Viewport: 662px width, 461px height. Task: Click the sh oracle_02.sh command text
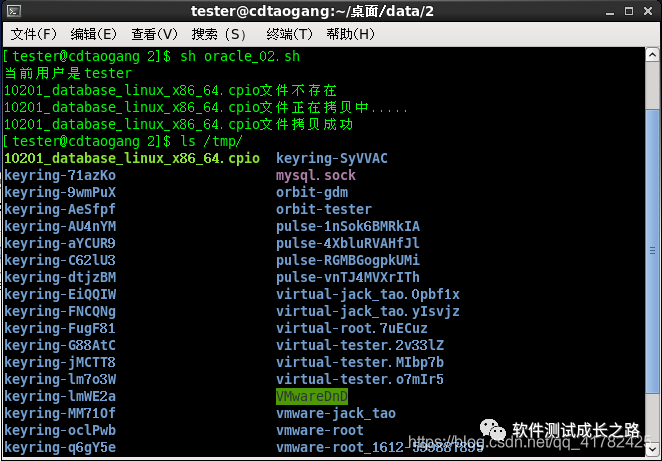pos(240,56)
